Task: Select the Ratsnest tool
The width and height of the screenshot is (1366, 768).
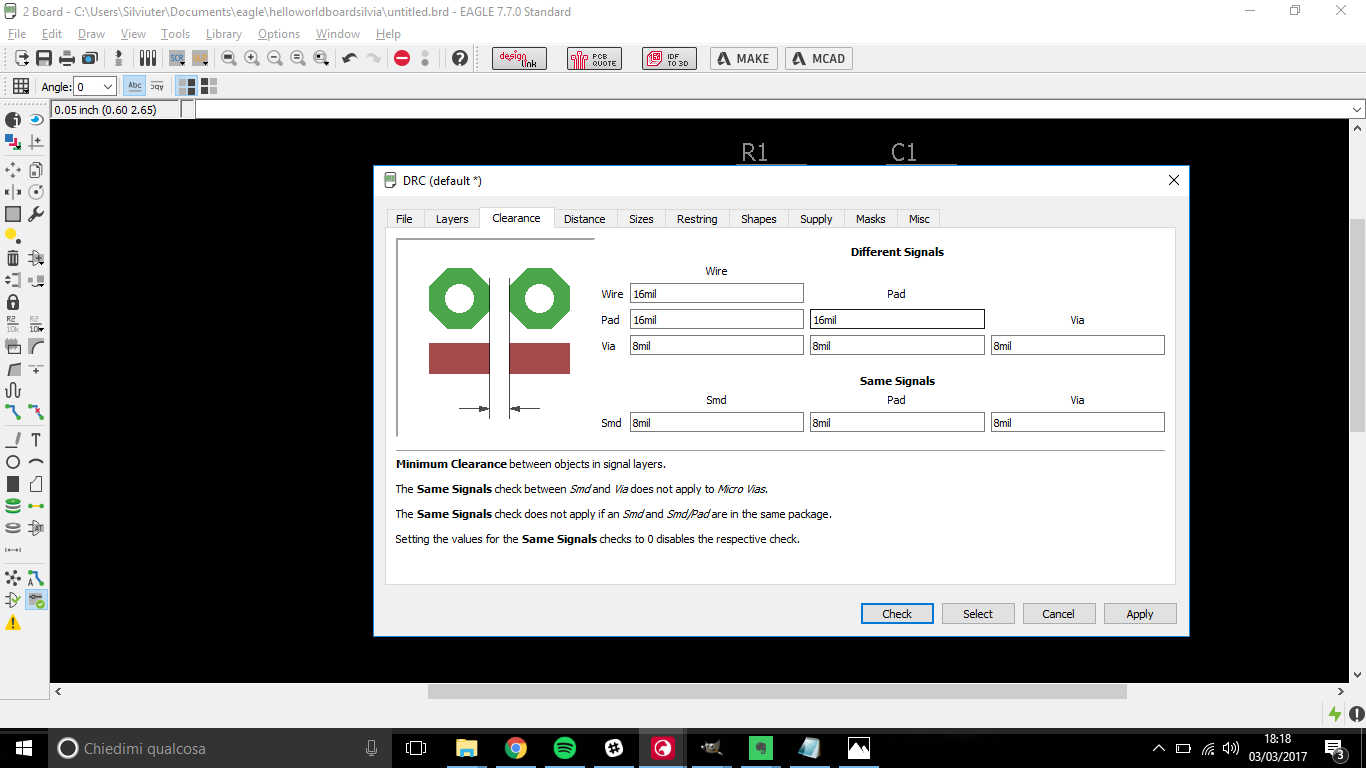Action: (13, 578)
